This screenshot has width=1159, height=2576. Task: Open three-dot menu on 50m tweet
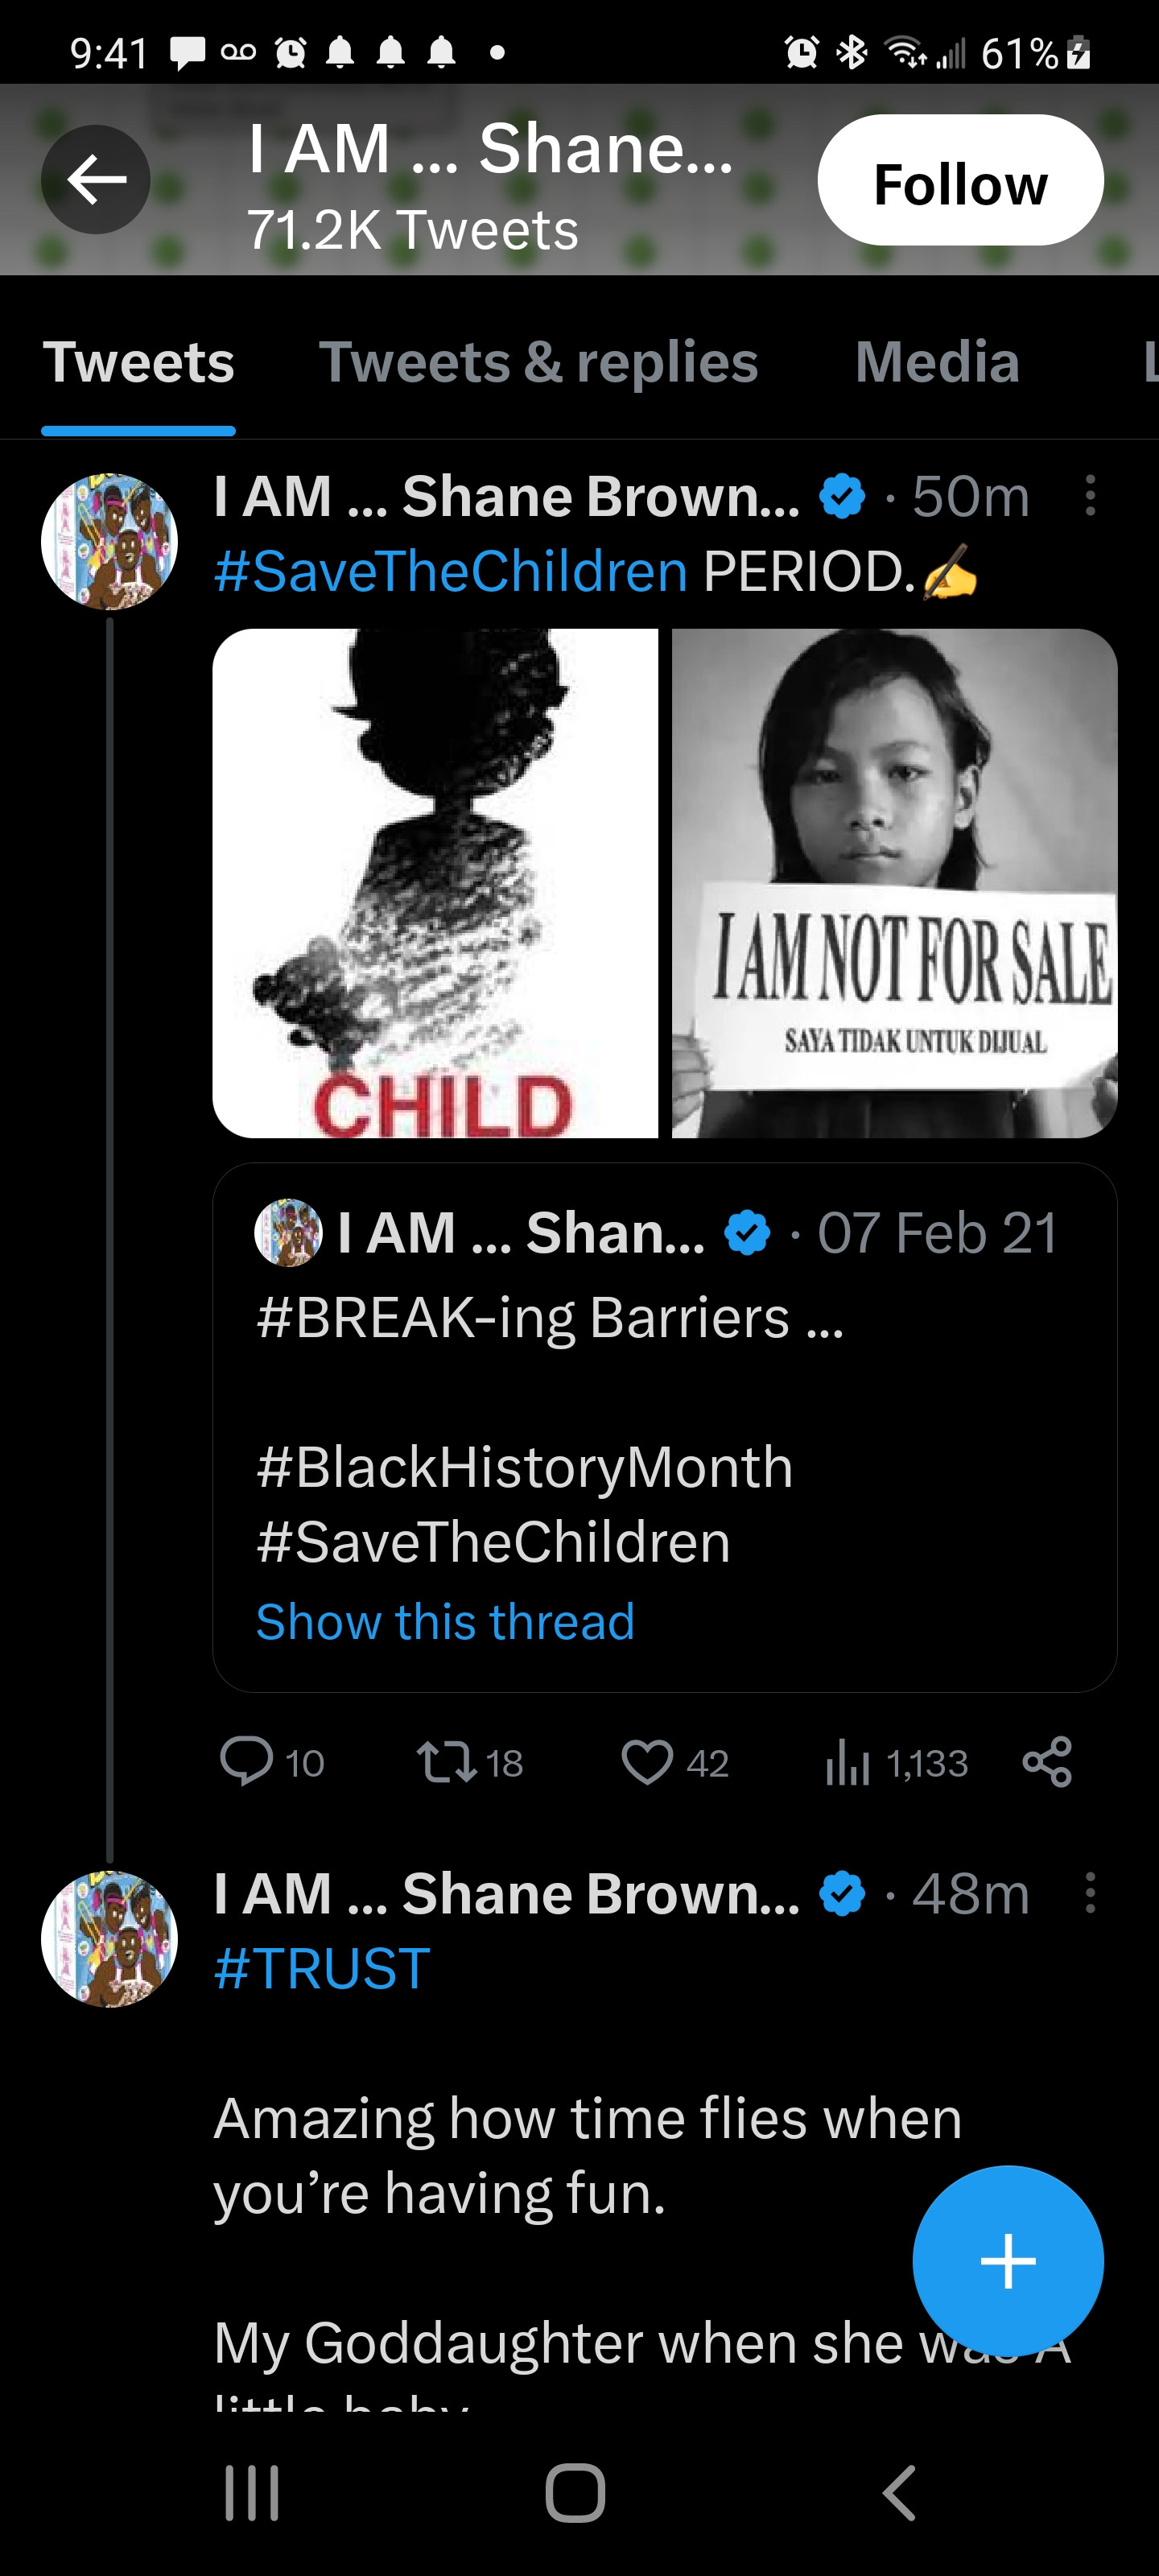coord(1090,496)
